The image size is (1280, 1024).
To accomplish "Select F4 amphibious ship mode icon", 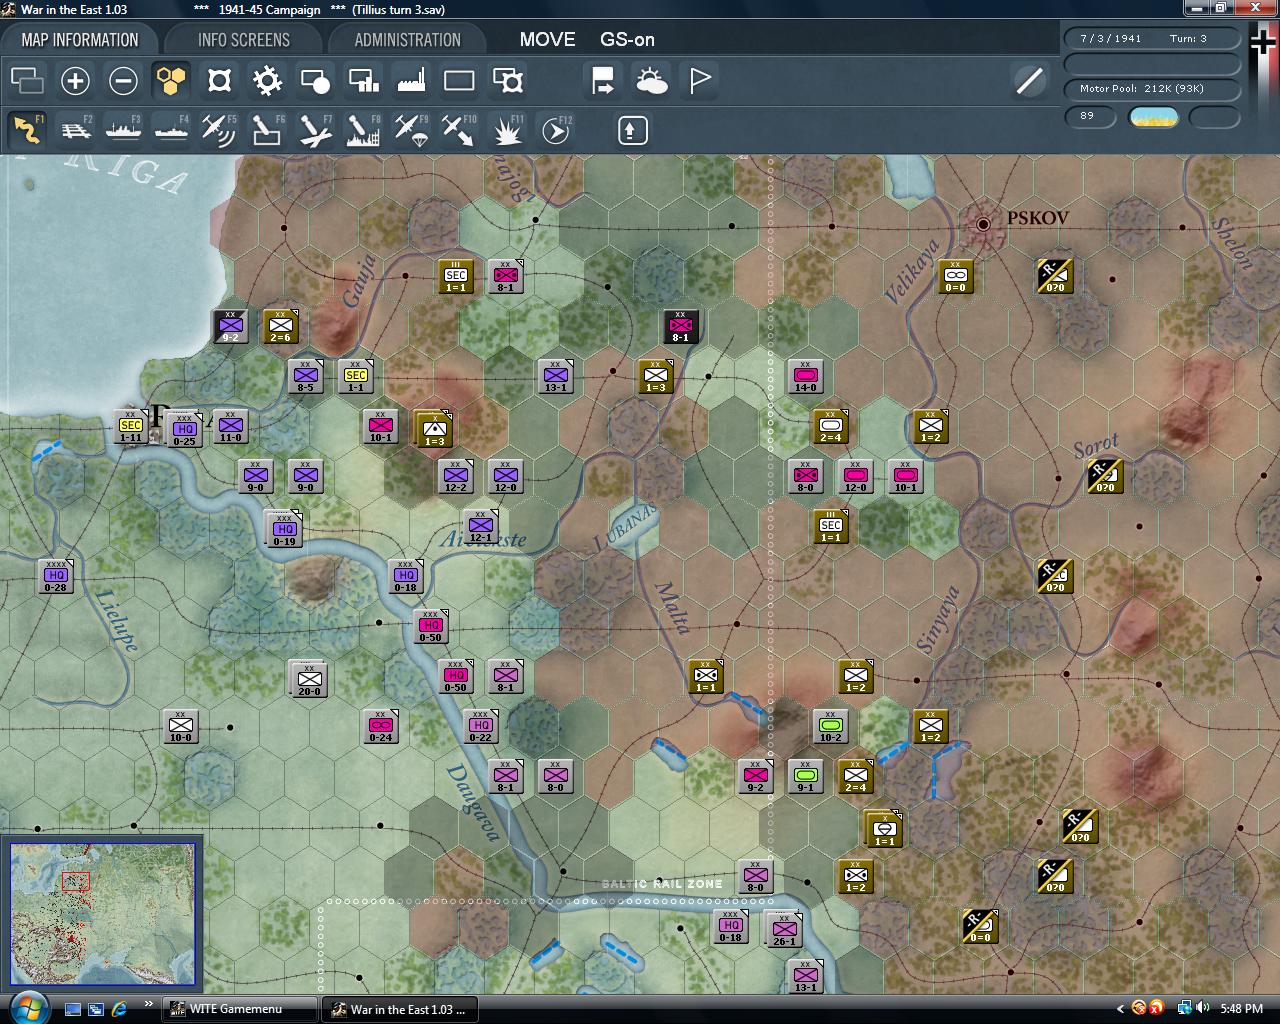I will point(171,130).
